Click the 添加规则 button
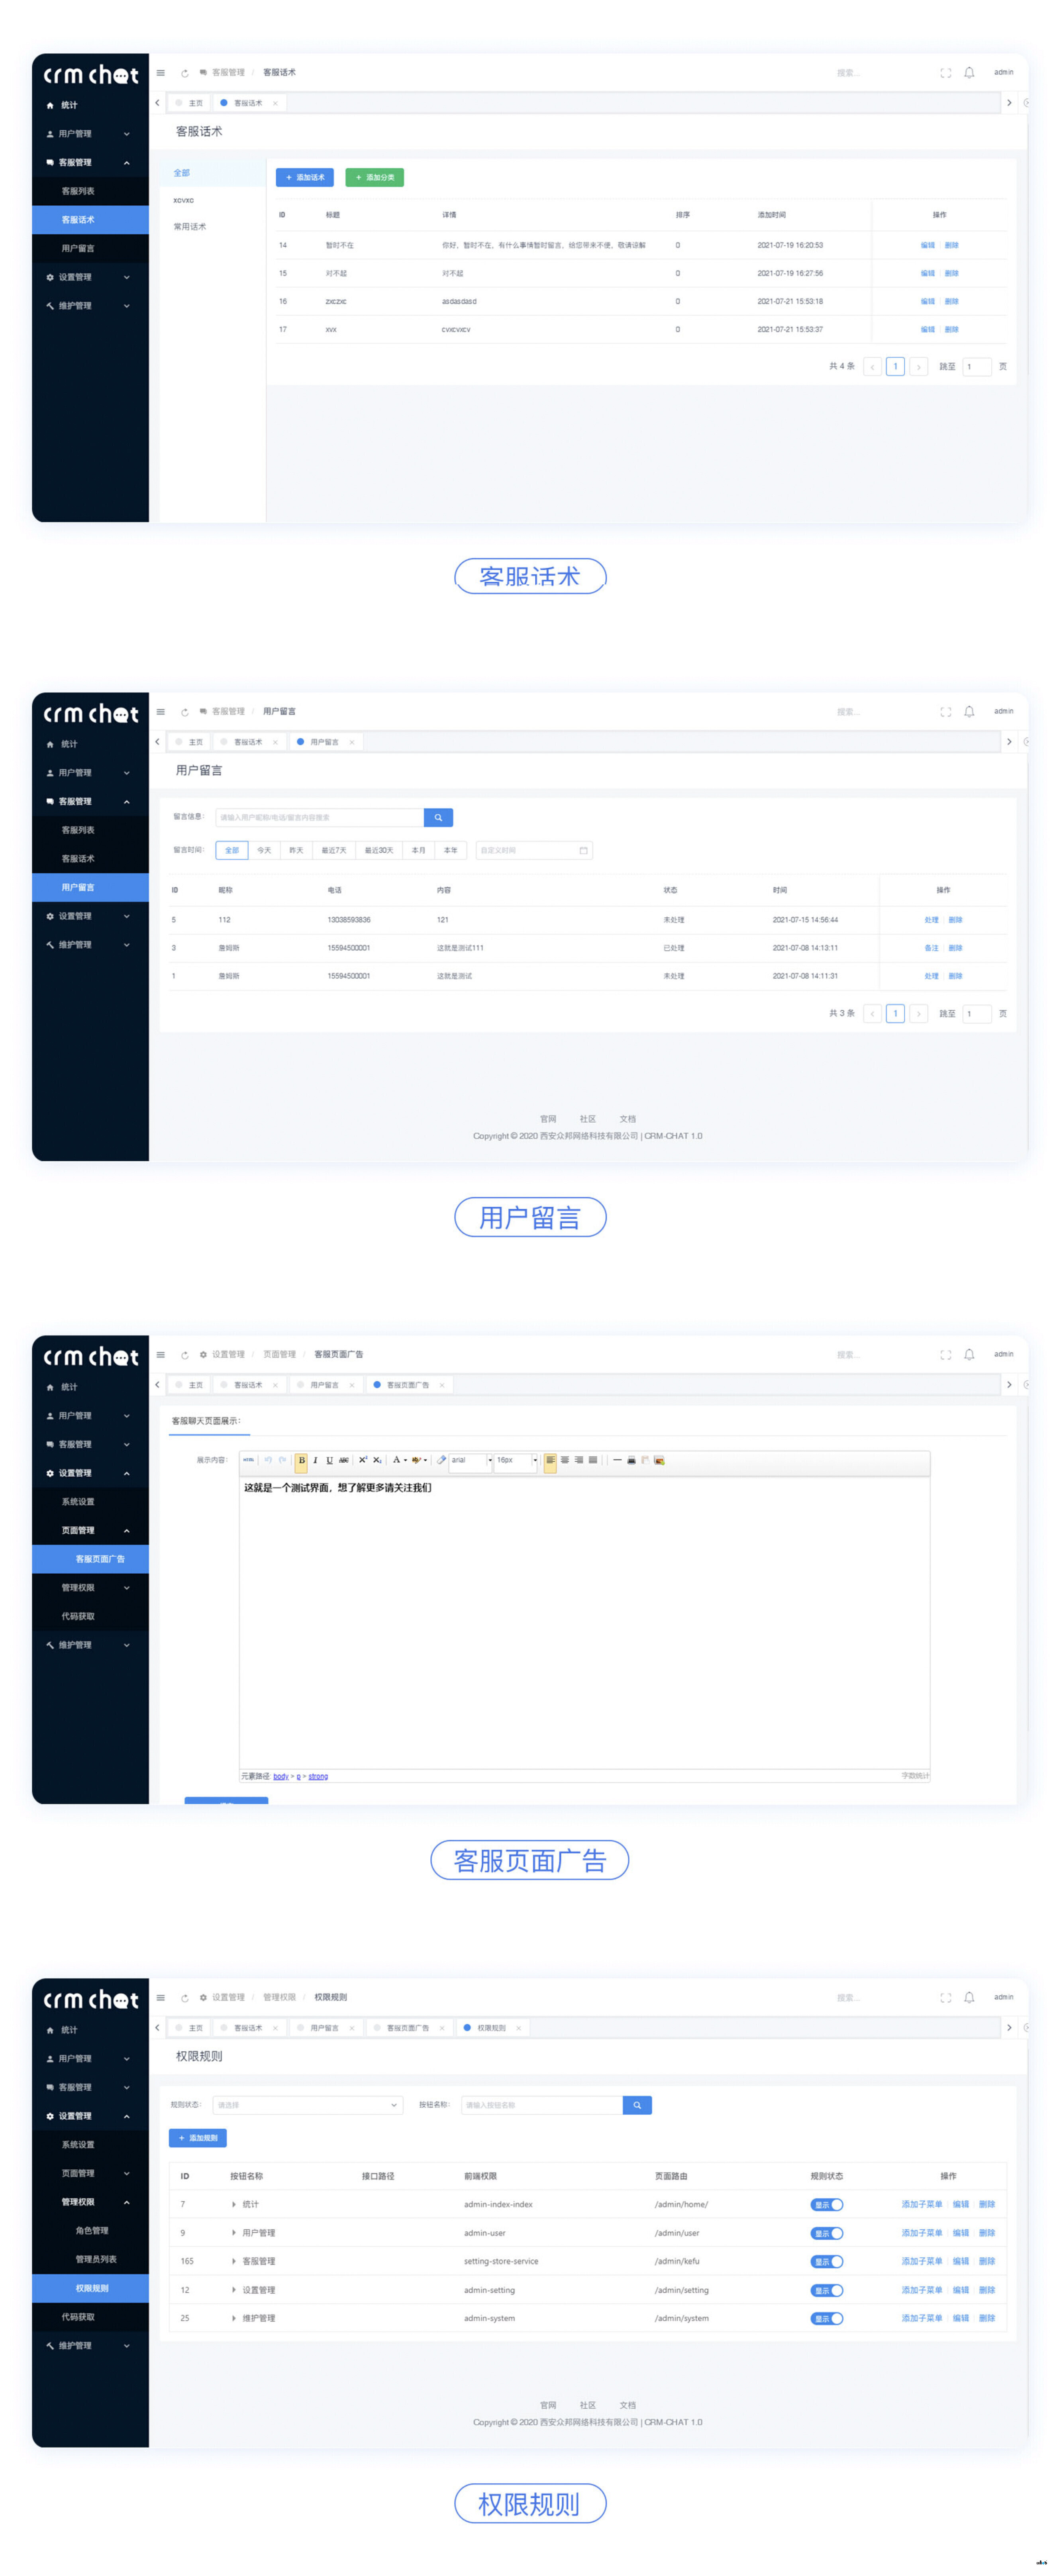This screenshot has width=1055, height=2576. click(198, 2138)
